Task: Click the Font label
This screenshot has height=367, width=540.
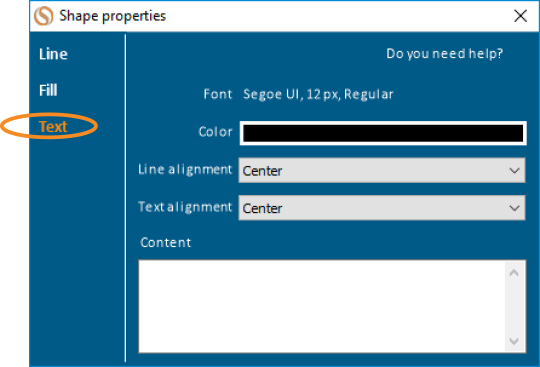Action: tap(218, 94)
